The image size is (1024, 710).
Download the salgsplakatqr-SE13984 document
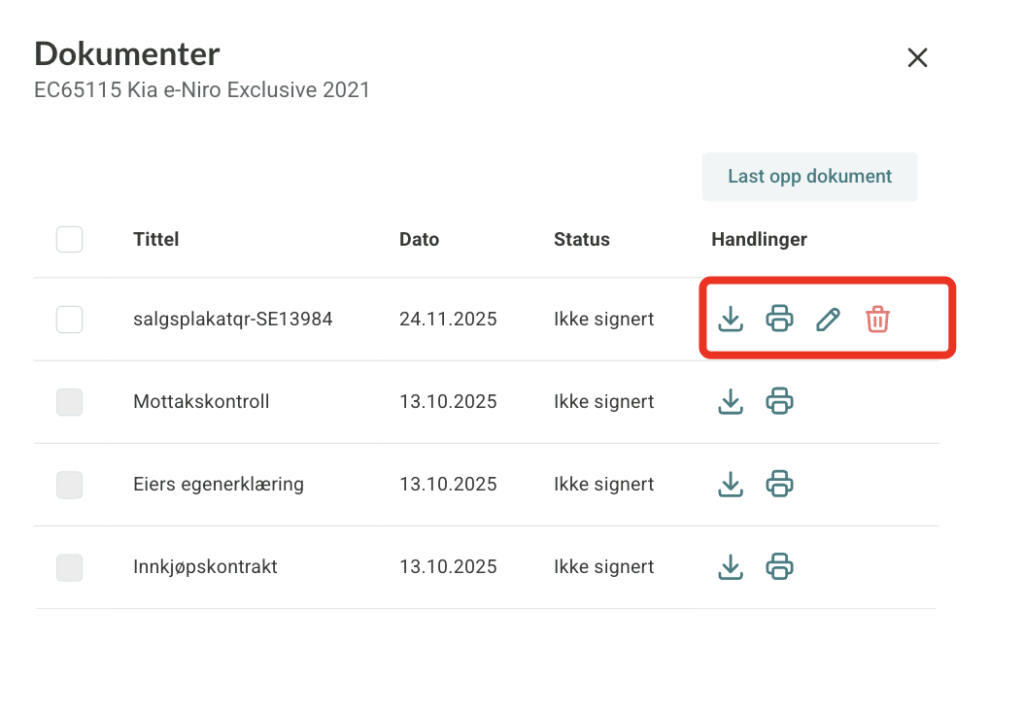[x=731, y=320]
